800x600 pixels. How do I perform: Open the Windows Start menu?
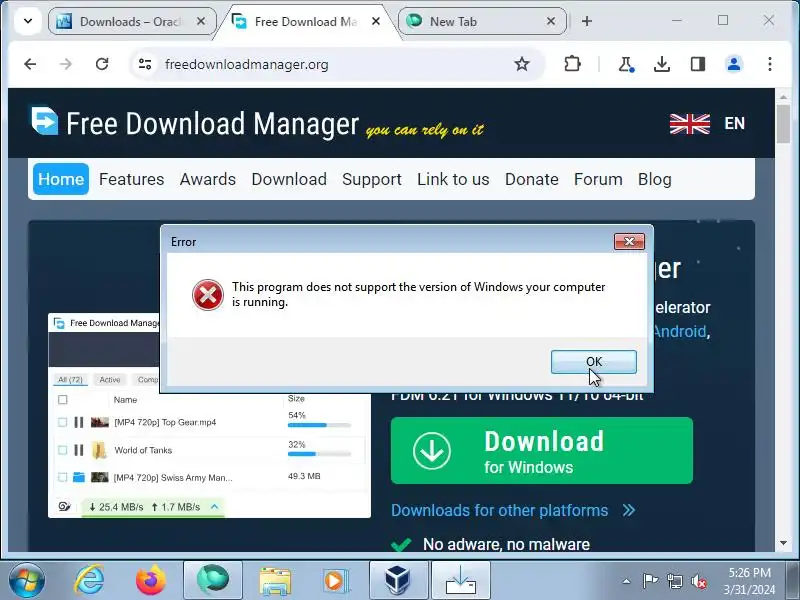click(27, 580)
